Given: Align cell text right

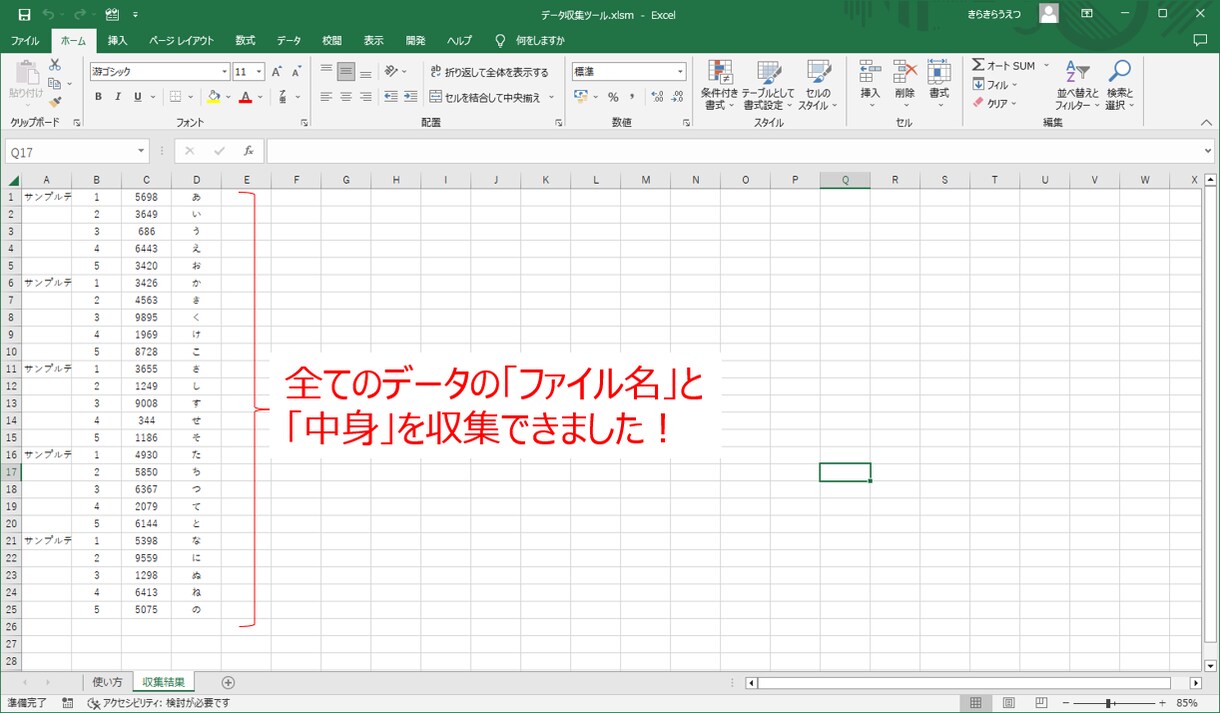Looking at the screenshot, I should (365, 97).
